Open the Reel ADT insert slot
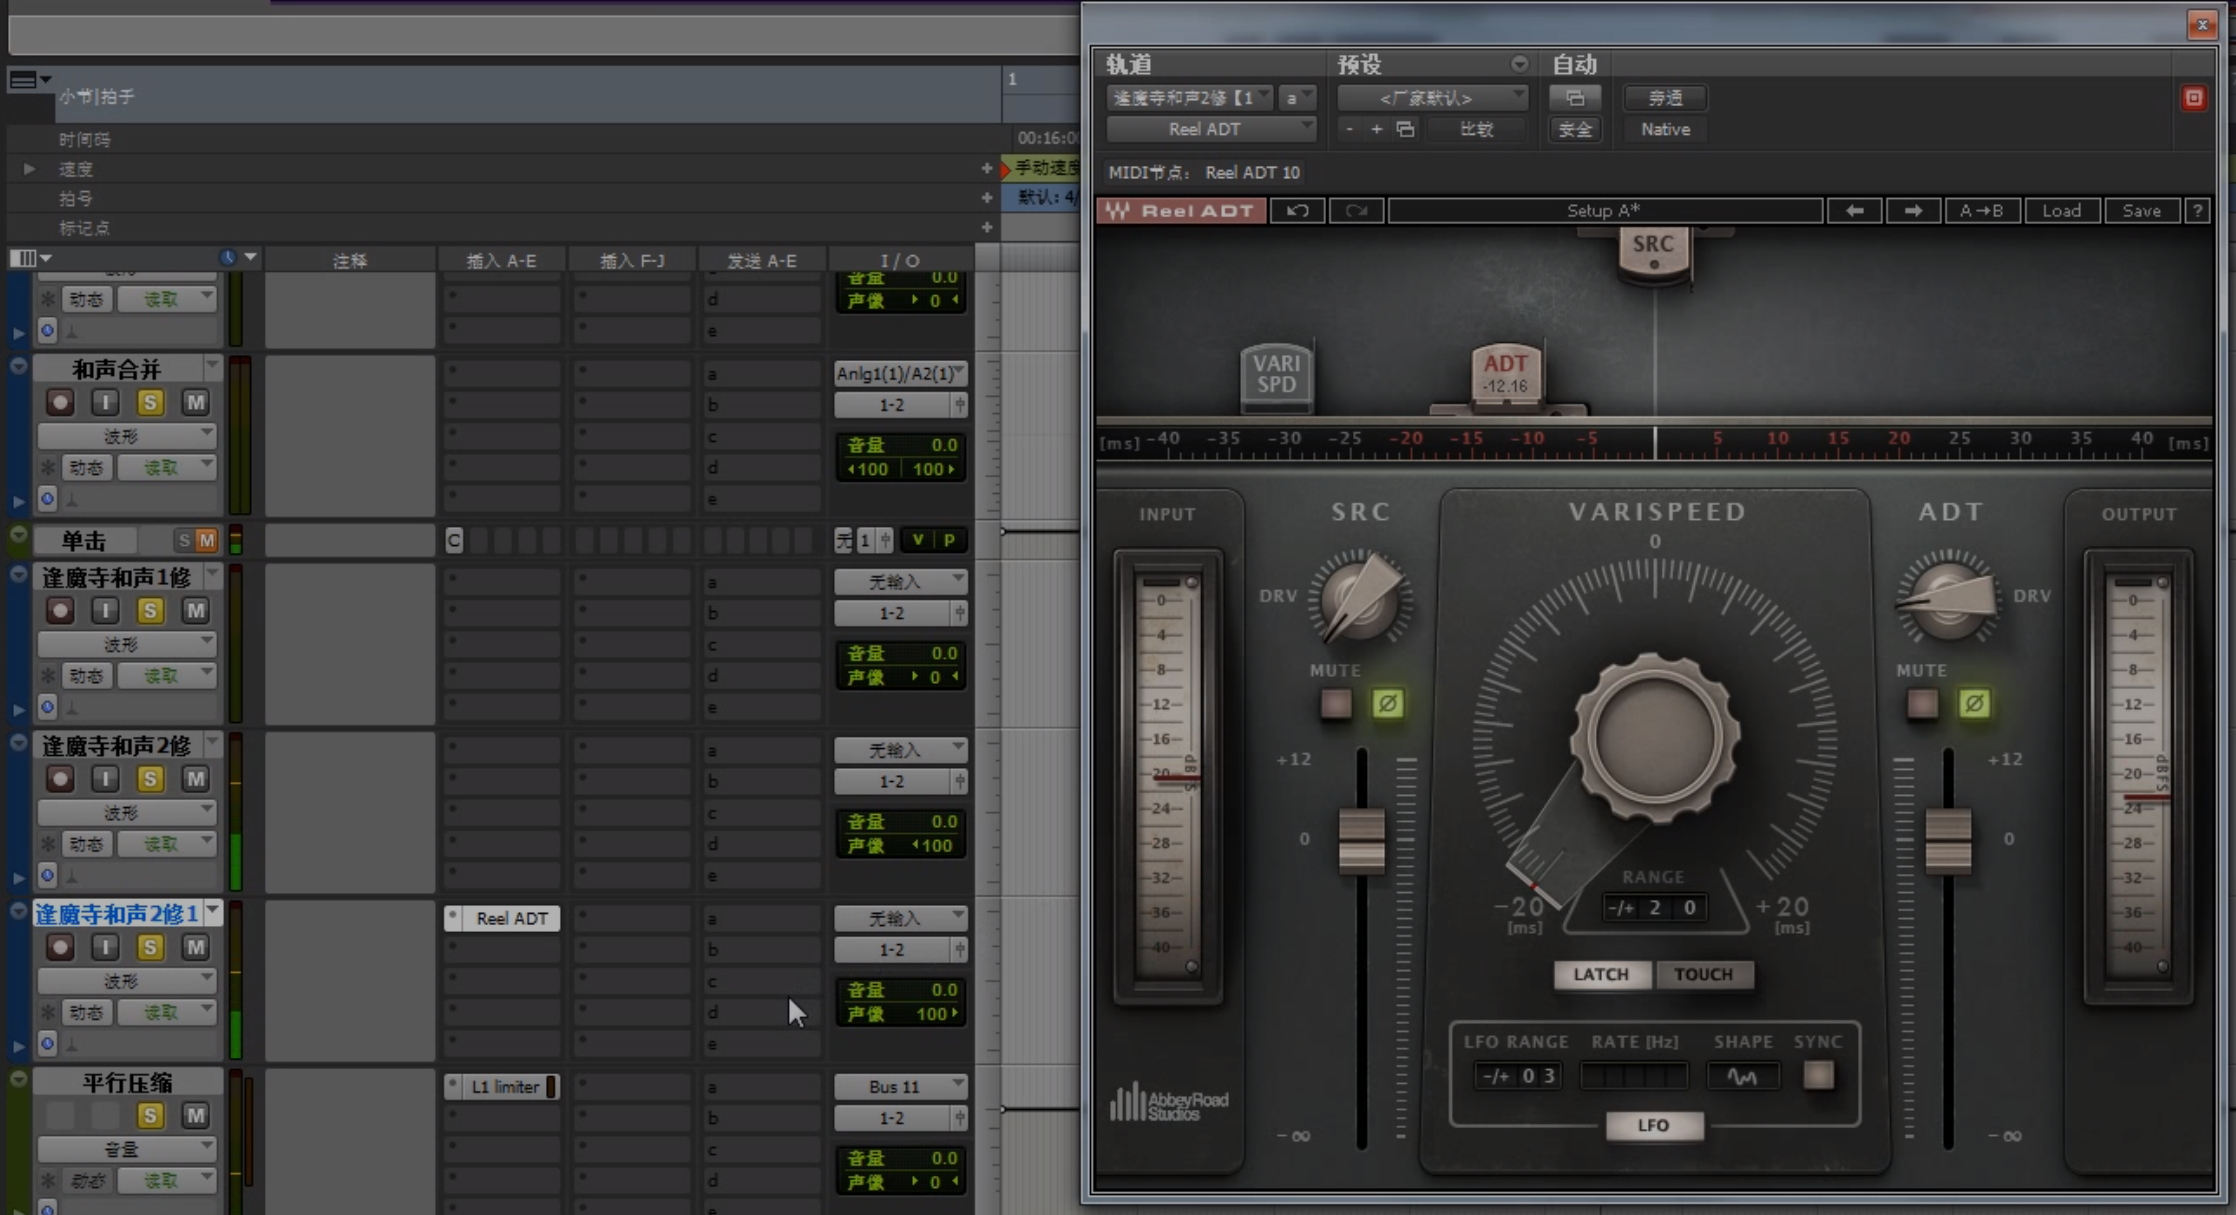The image size is (2236, 1215). pyautogui.click(x=511, y=918)
